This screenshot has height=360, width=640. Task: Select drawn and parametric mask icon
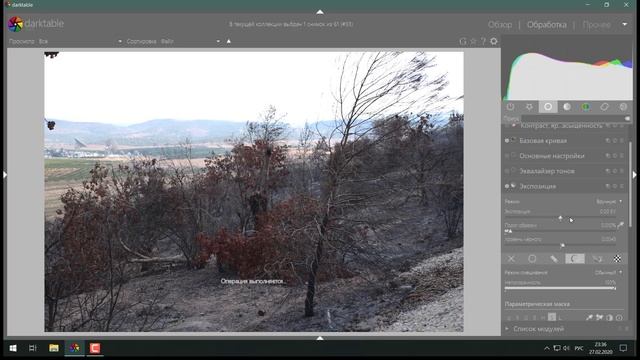tap(597, 259)
